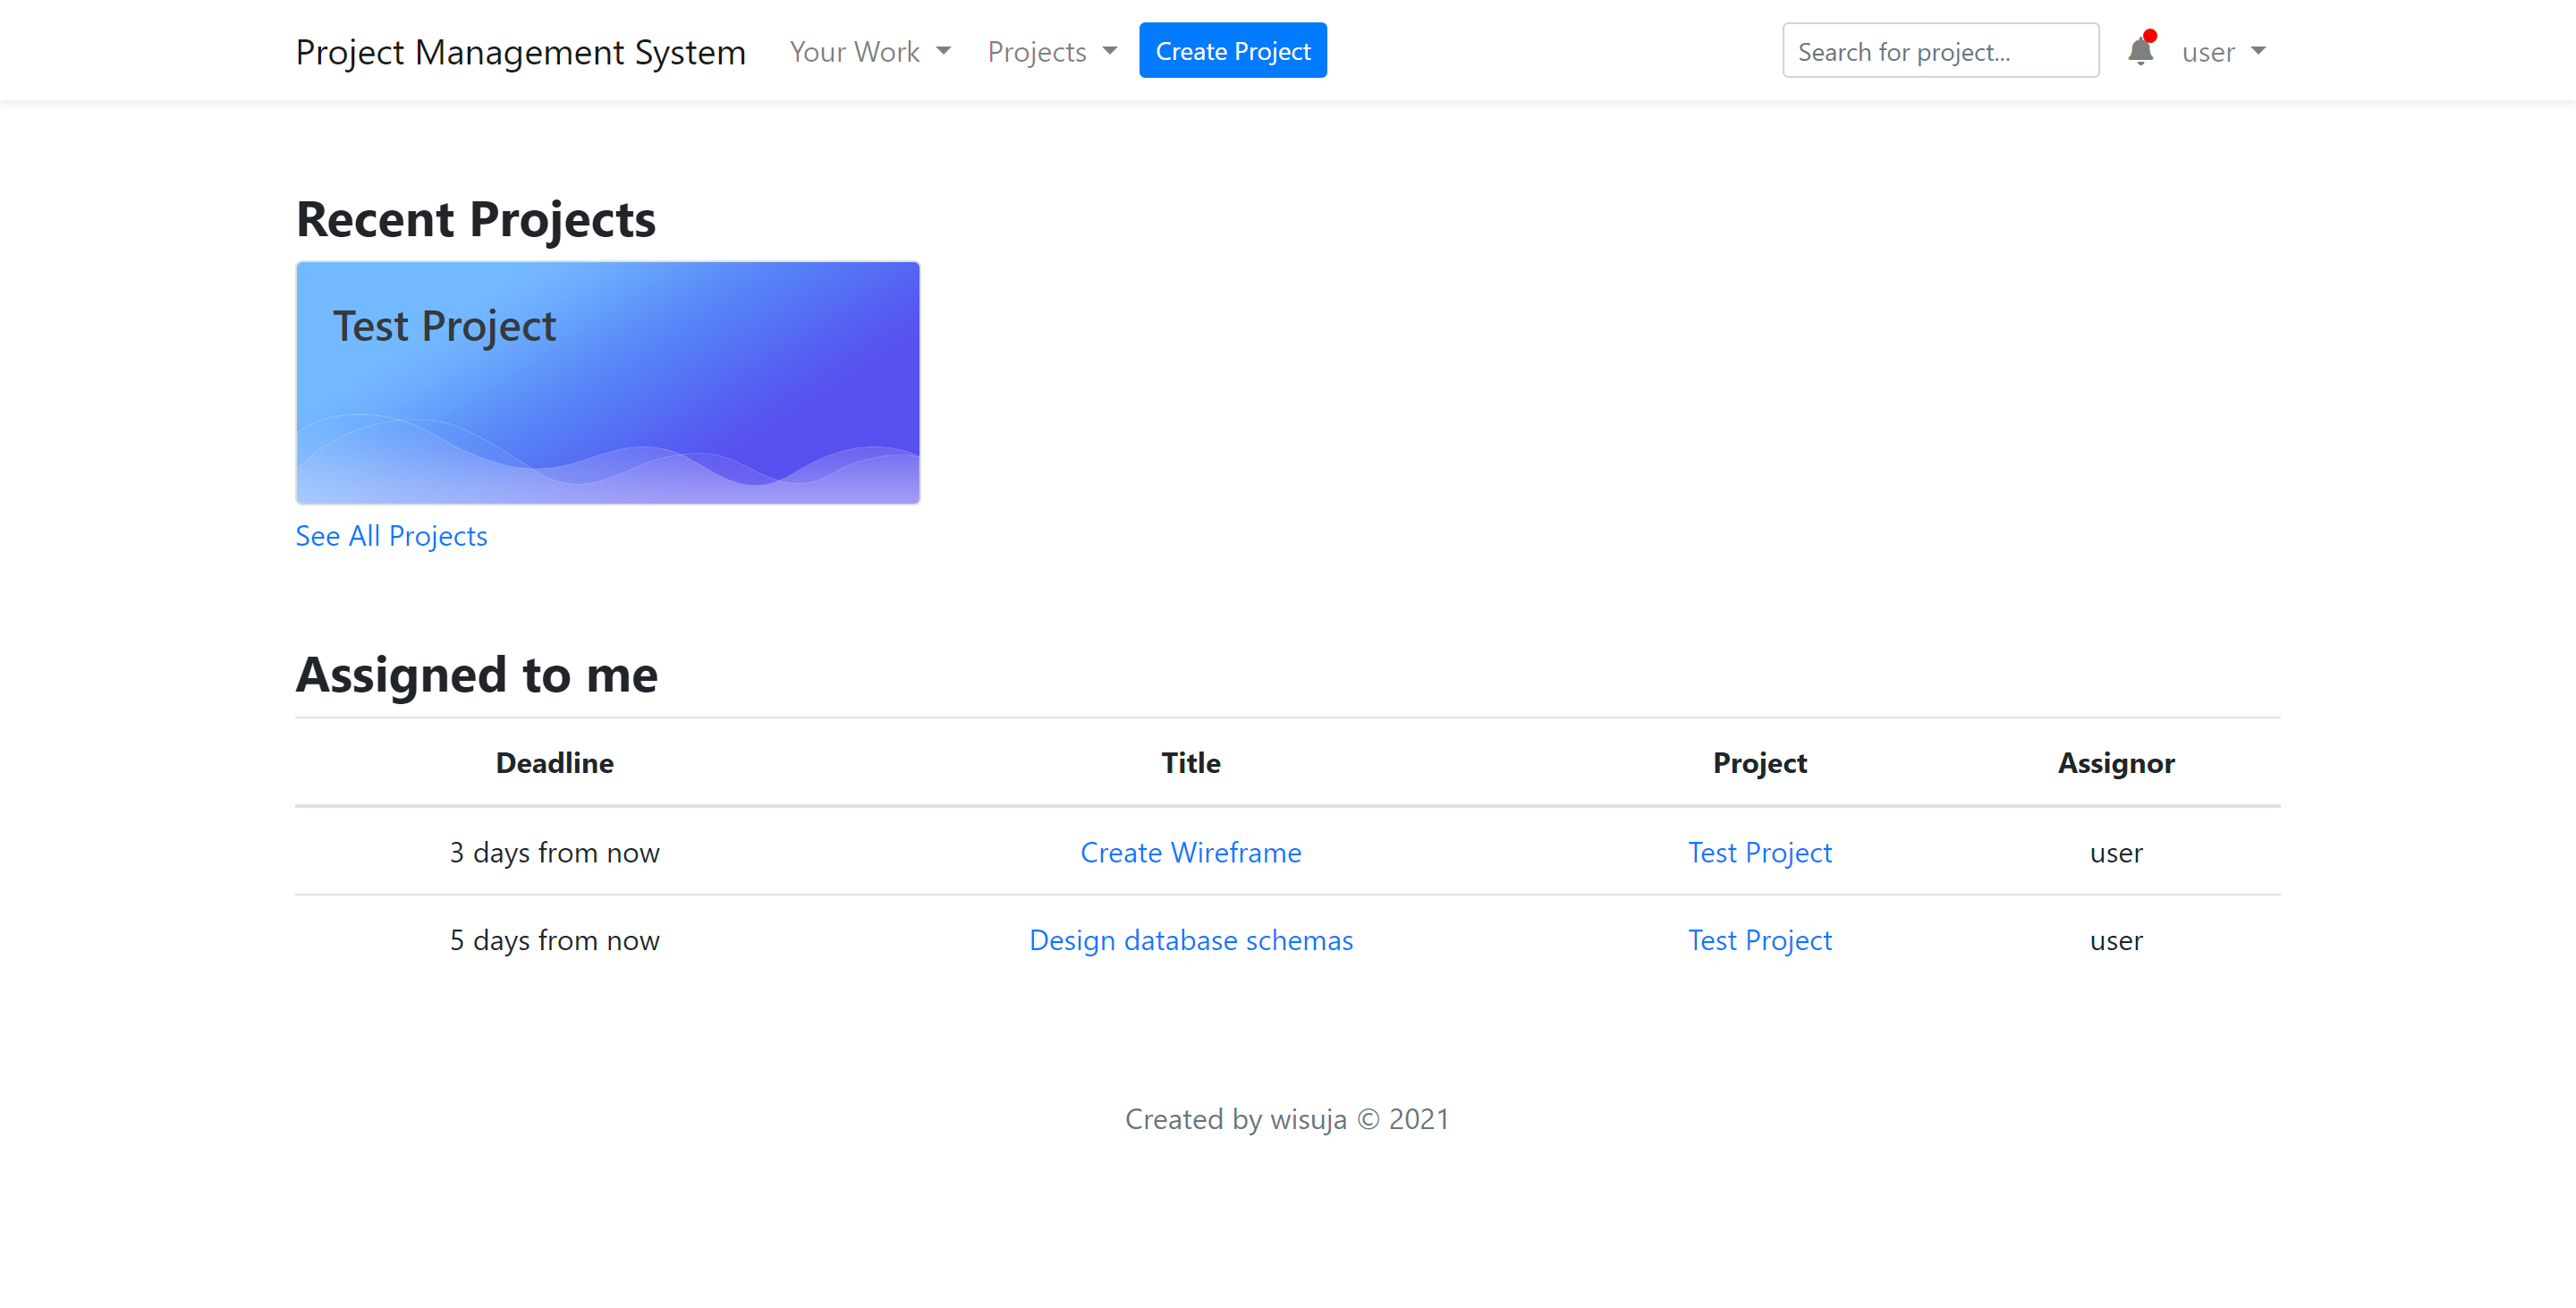The width and height of the screenshot is (2576, 1308).
Task: Open the notifications bell icon
Action: click(2139, 51)
